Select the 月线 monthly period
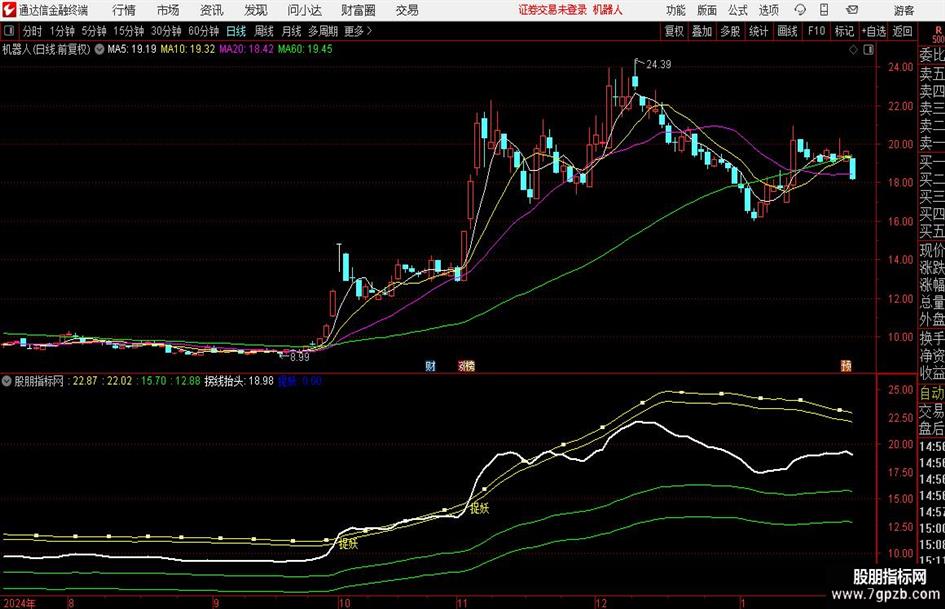The height and width of the screenshot is (609, 945). pyautogui.click(x=291, y=31)
